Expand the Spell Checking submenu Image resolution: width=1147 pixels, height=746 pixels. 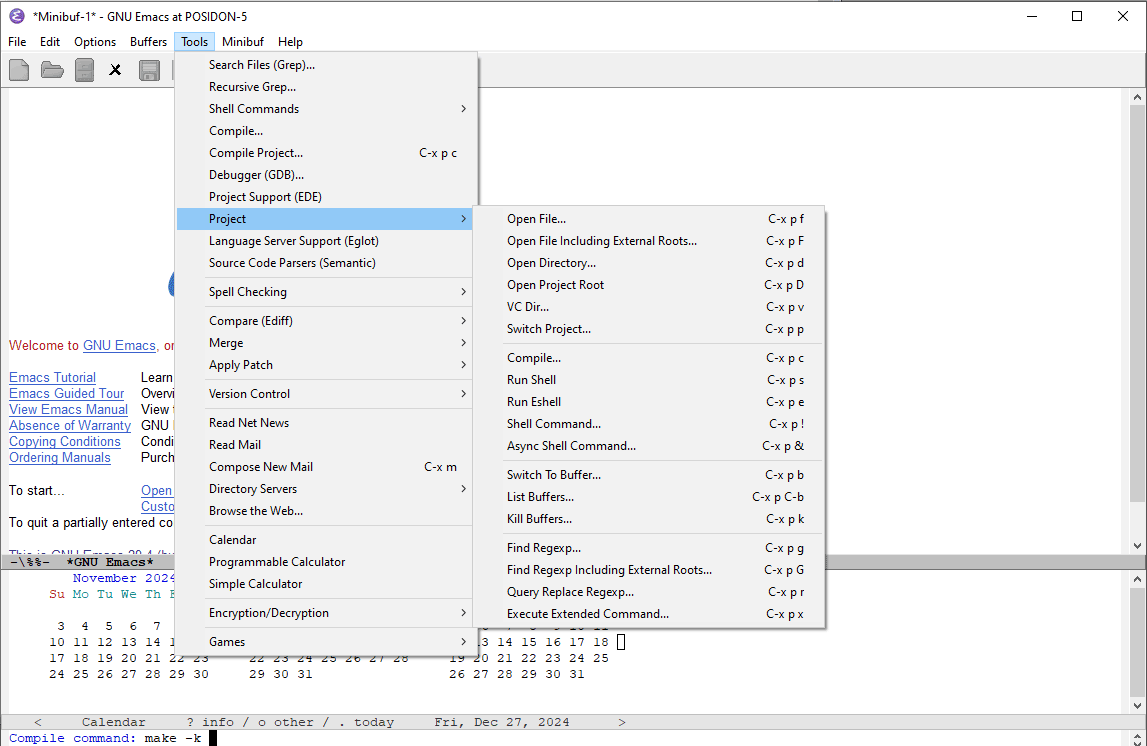tap(327, 292)
